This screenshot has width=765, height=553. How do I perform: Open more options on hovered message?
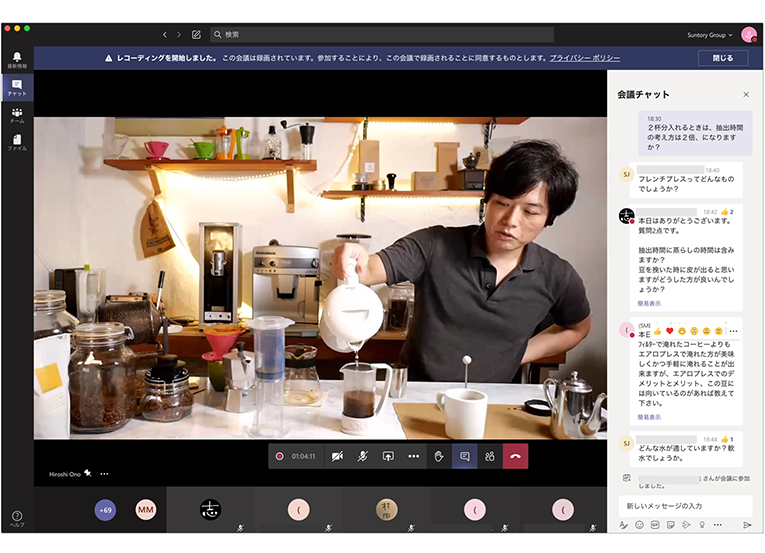coord(733,331)
